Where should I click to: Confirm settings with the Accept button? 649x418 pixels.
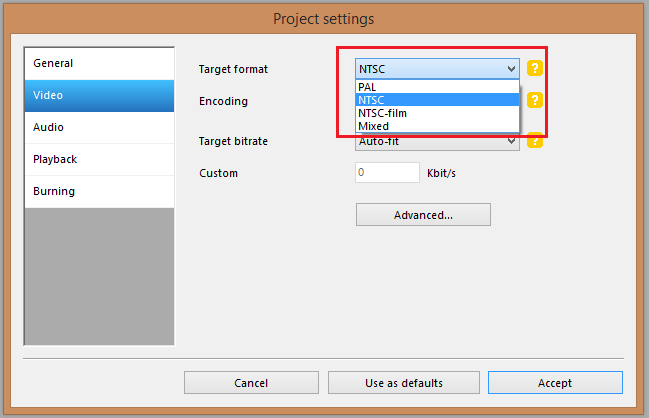(x=555, y=383)
